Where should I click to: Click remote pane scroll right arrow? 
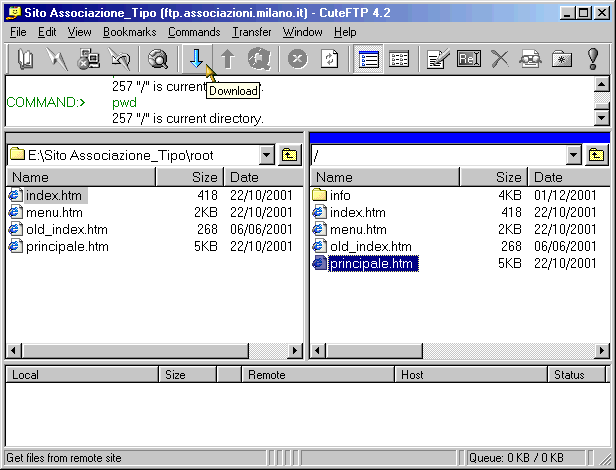tap(602, 351)
